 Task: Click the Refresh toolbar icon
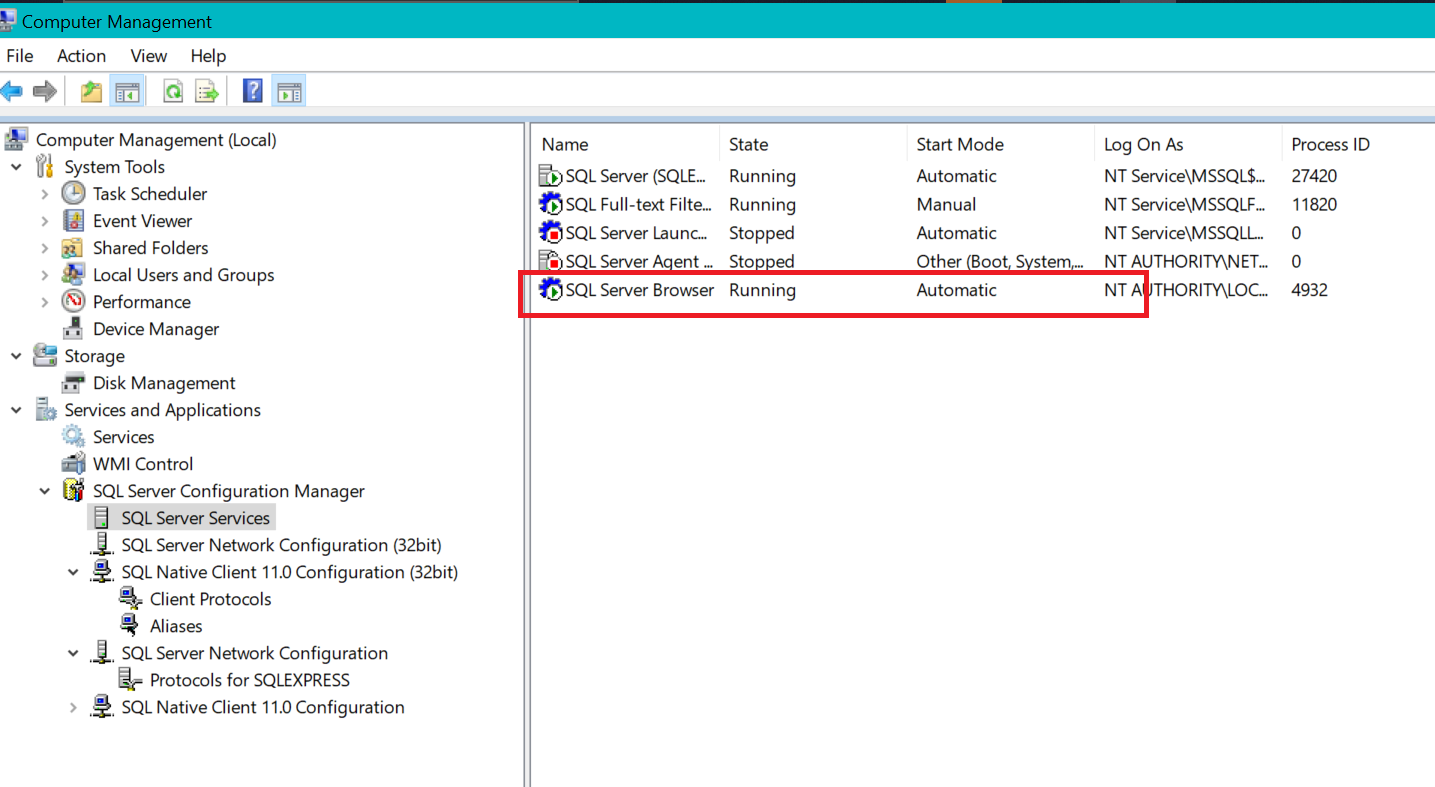click(173, 92)
